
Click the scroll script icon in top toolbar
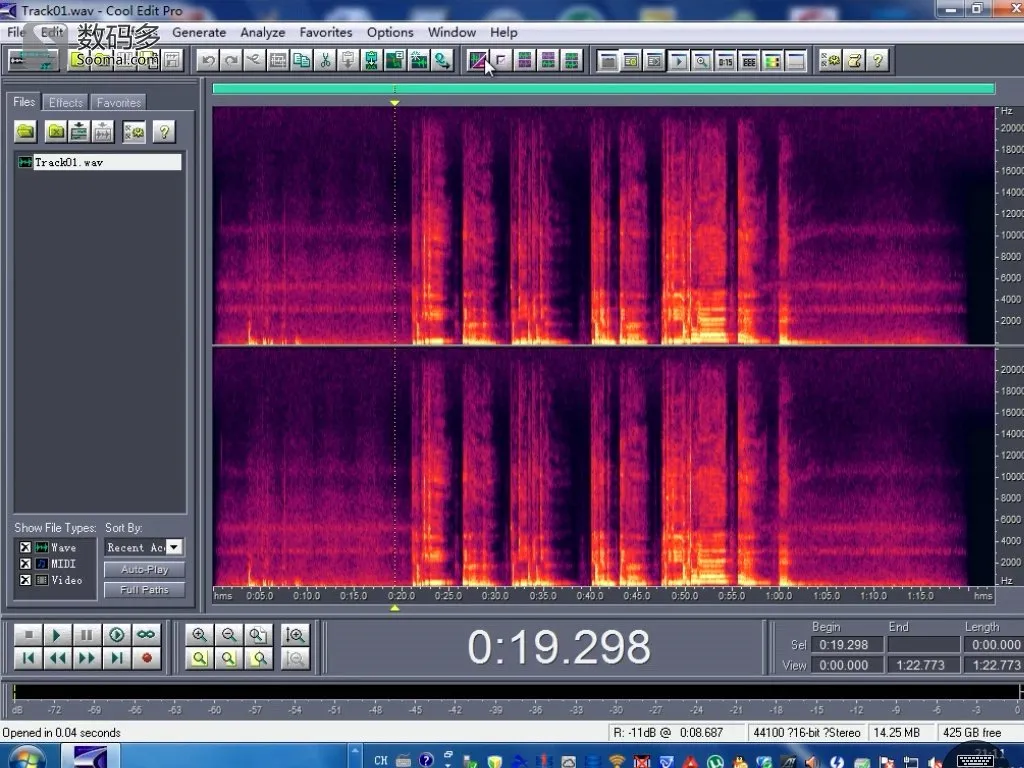[x=854, y=61]
